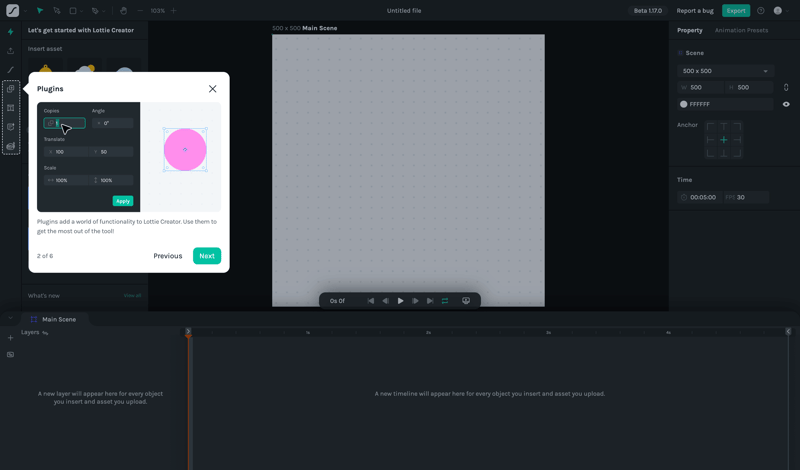The width and height of the screenshot is (800, 470).
Task: Open the help question mark icon
Action: pos(761,10)
